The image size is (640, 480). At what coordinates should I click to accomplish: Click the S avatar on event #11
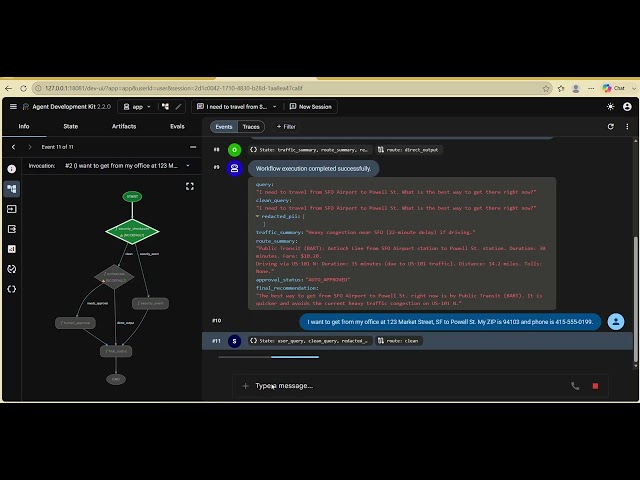click(x=234, y=341)
